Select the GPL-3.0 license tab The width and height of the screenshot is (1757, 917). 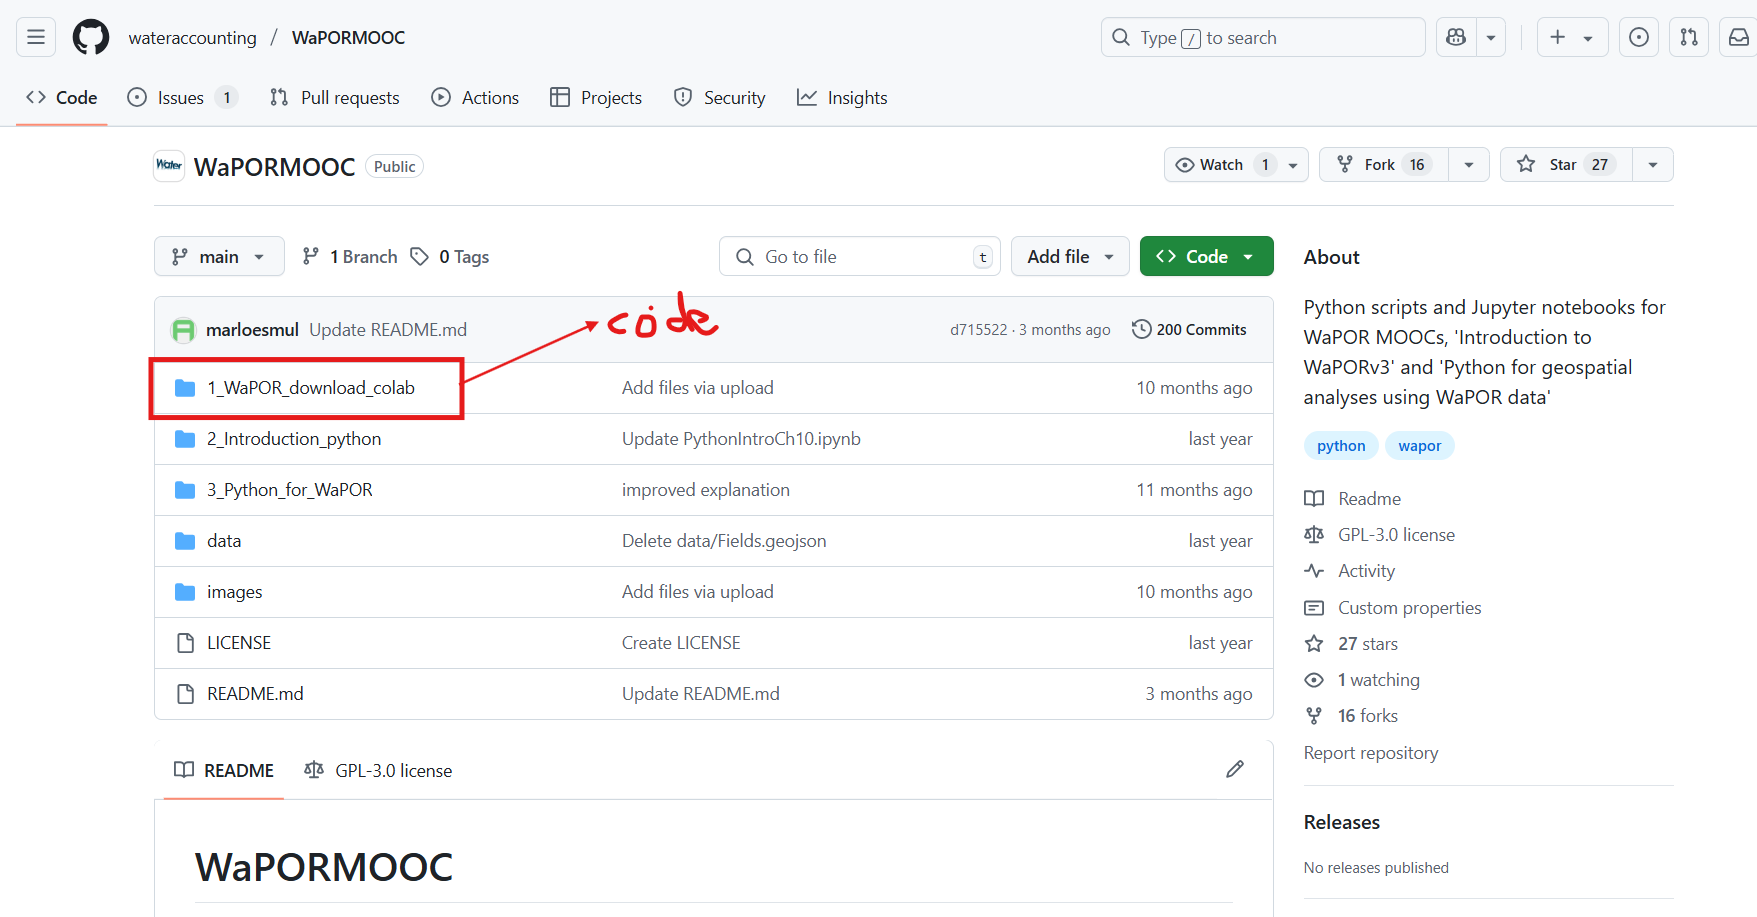click(x=378, y=770)
